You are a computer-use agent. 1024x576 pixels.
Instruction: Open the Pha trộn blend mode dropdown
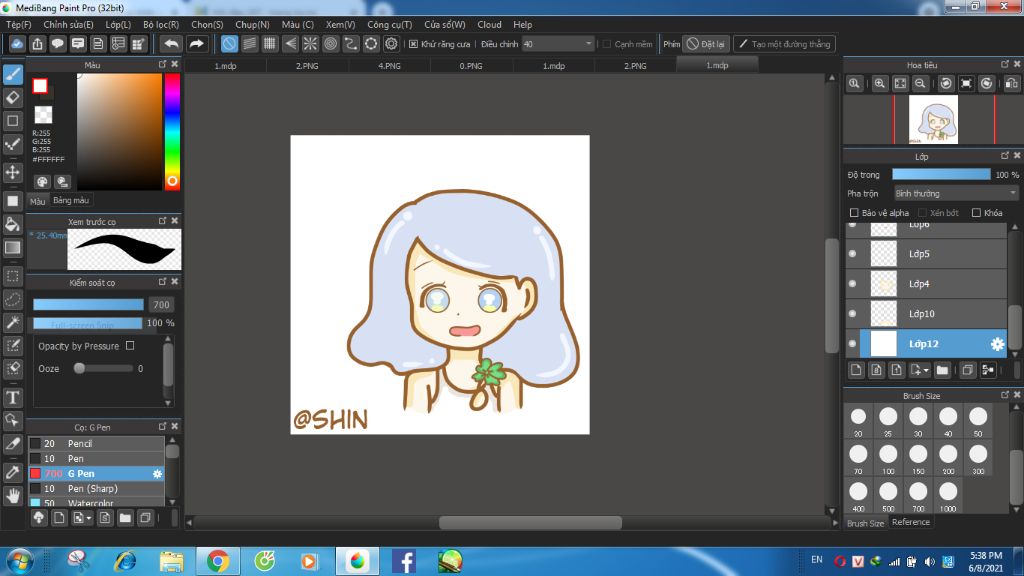(955, 193)
